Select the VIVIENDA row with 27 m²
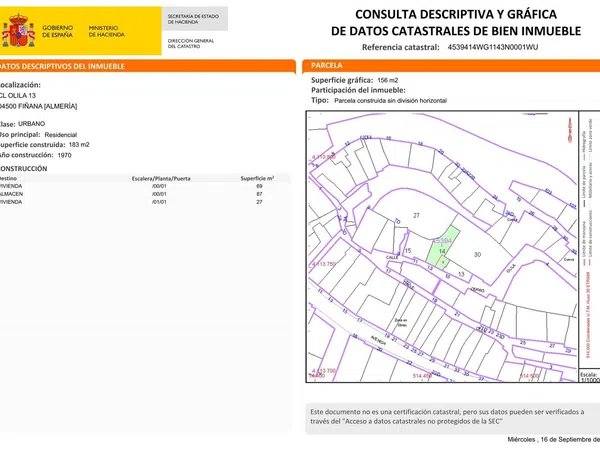 (x=145, y=202)
